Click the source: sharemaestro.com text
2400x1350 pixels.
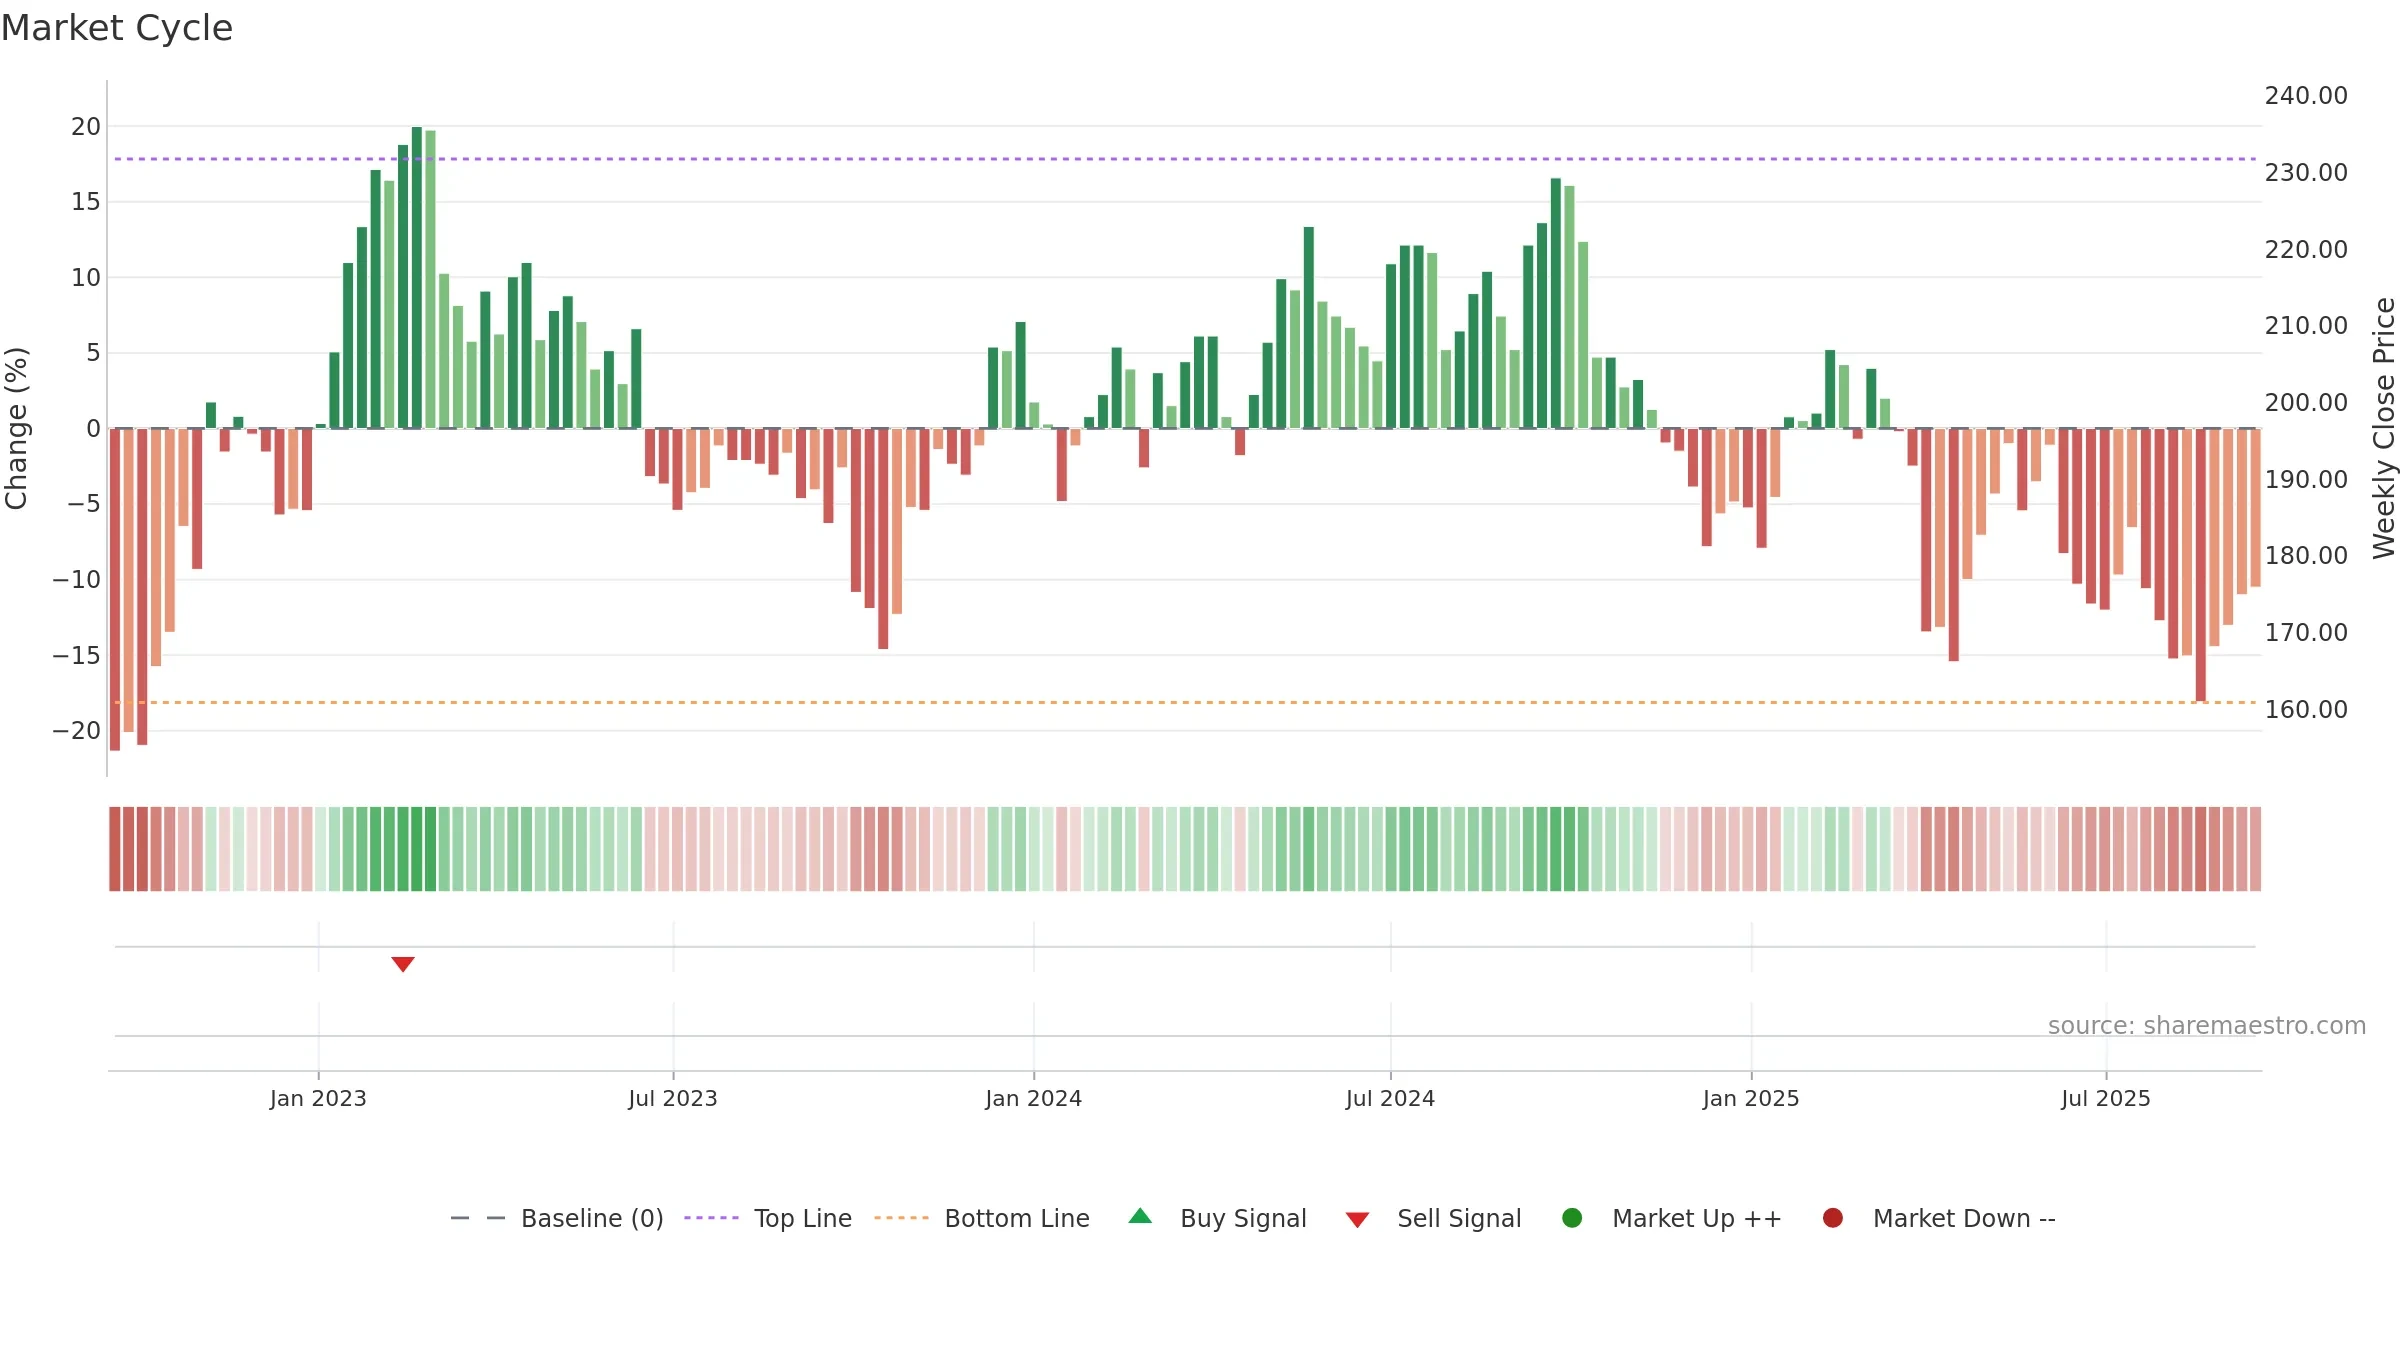click(2207, 1026)
